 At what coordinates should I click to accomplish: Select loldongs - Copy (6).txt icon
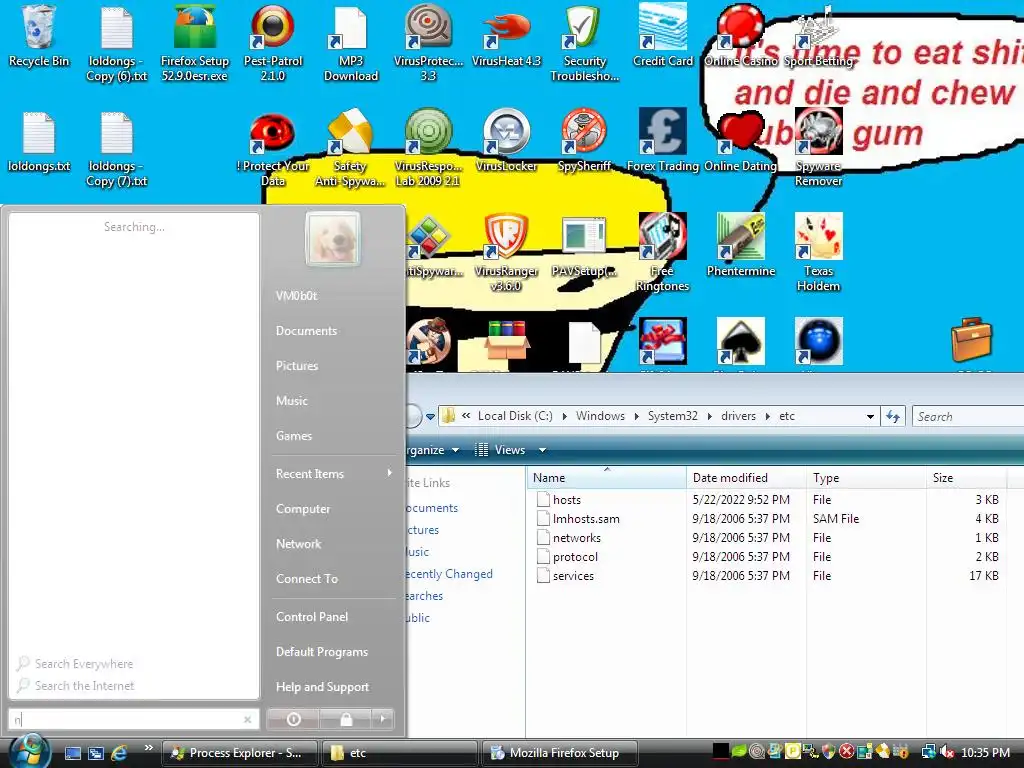point(117,43)
